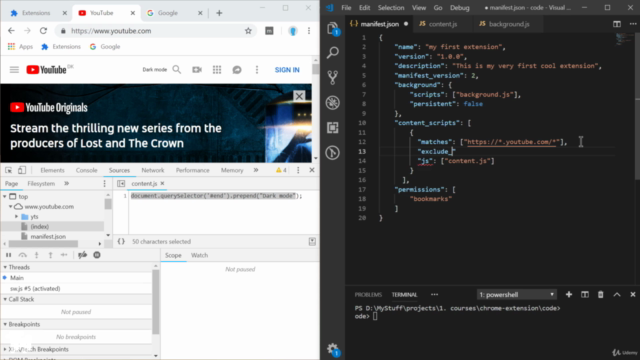Close the DevTools panel
This screenshot has height=360, width=640.
[x=312, y=170]
